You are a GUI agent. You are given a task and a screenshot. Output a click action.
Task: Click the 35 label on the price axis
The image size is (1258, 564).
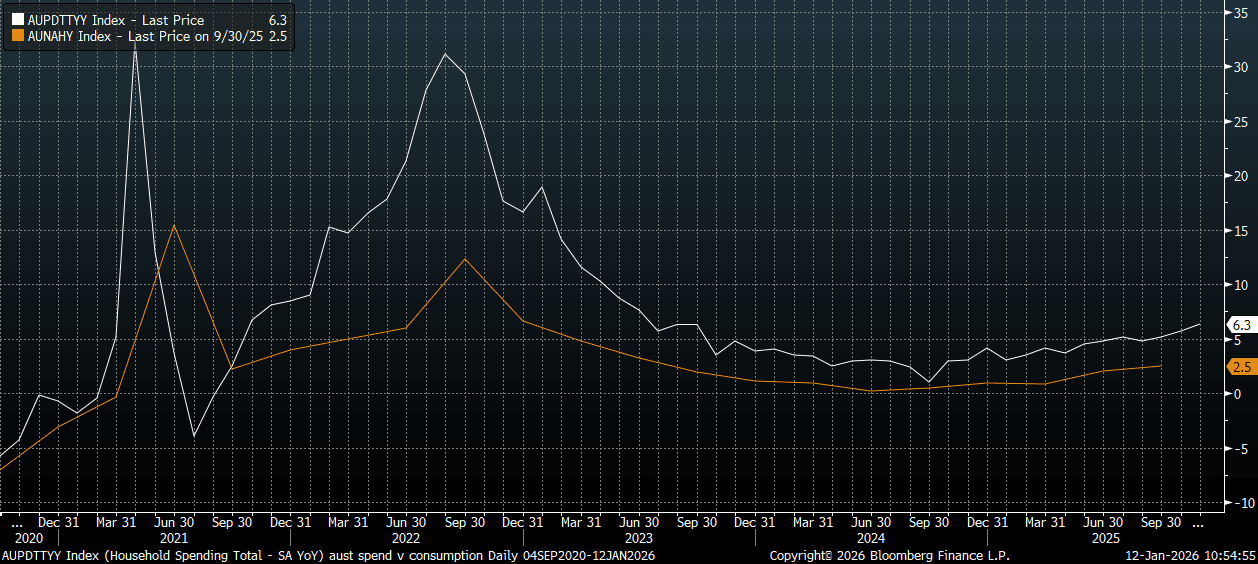(1239, 13)
